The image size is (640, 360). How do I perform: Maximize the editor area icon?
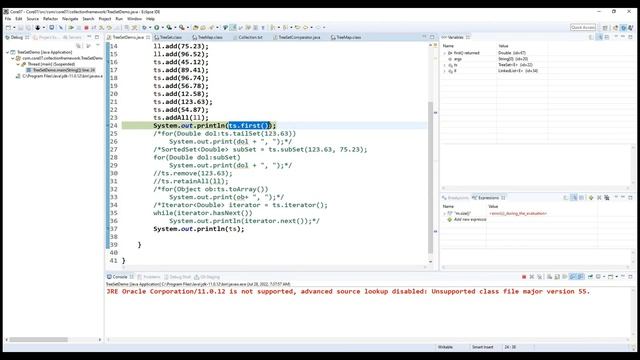point(432,37)
